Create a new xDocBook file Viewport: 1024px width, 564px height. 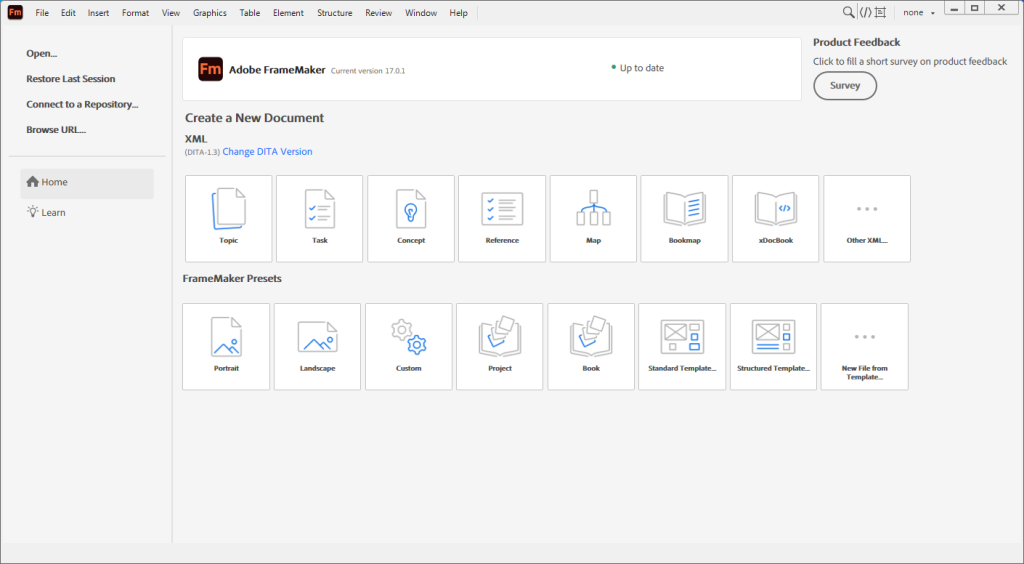tap(775, 218)
